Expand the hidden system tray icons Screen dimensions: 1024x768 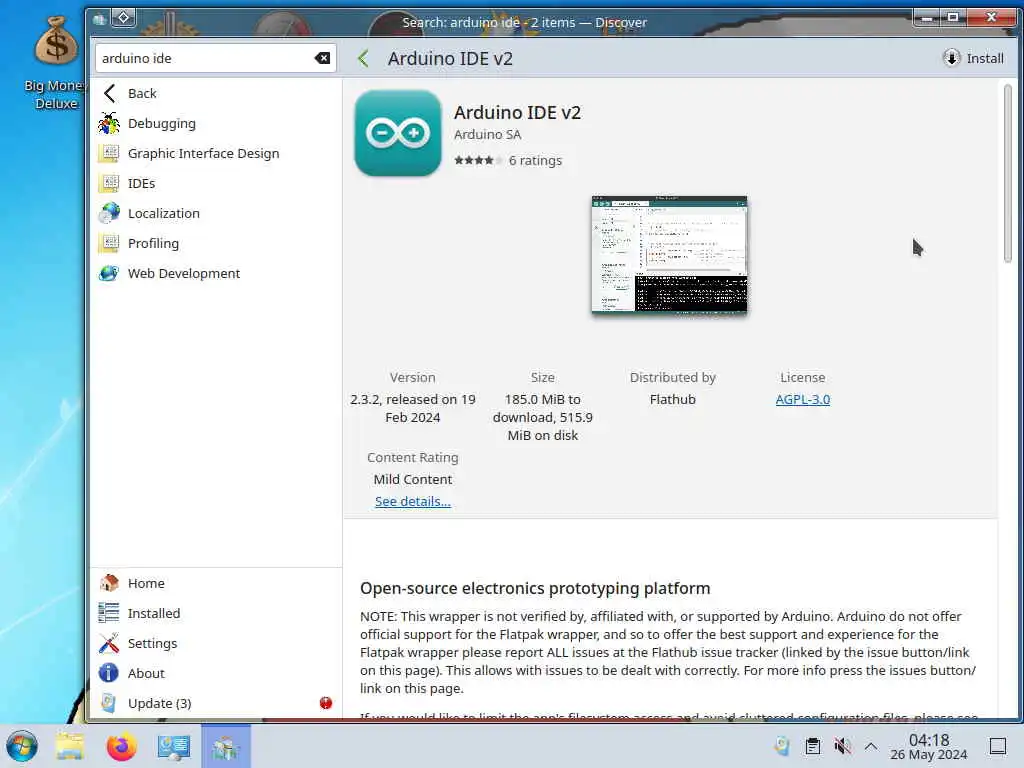click(x=871, y=746)
